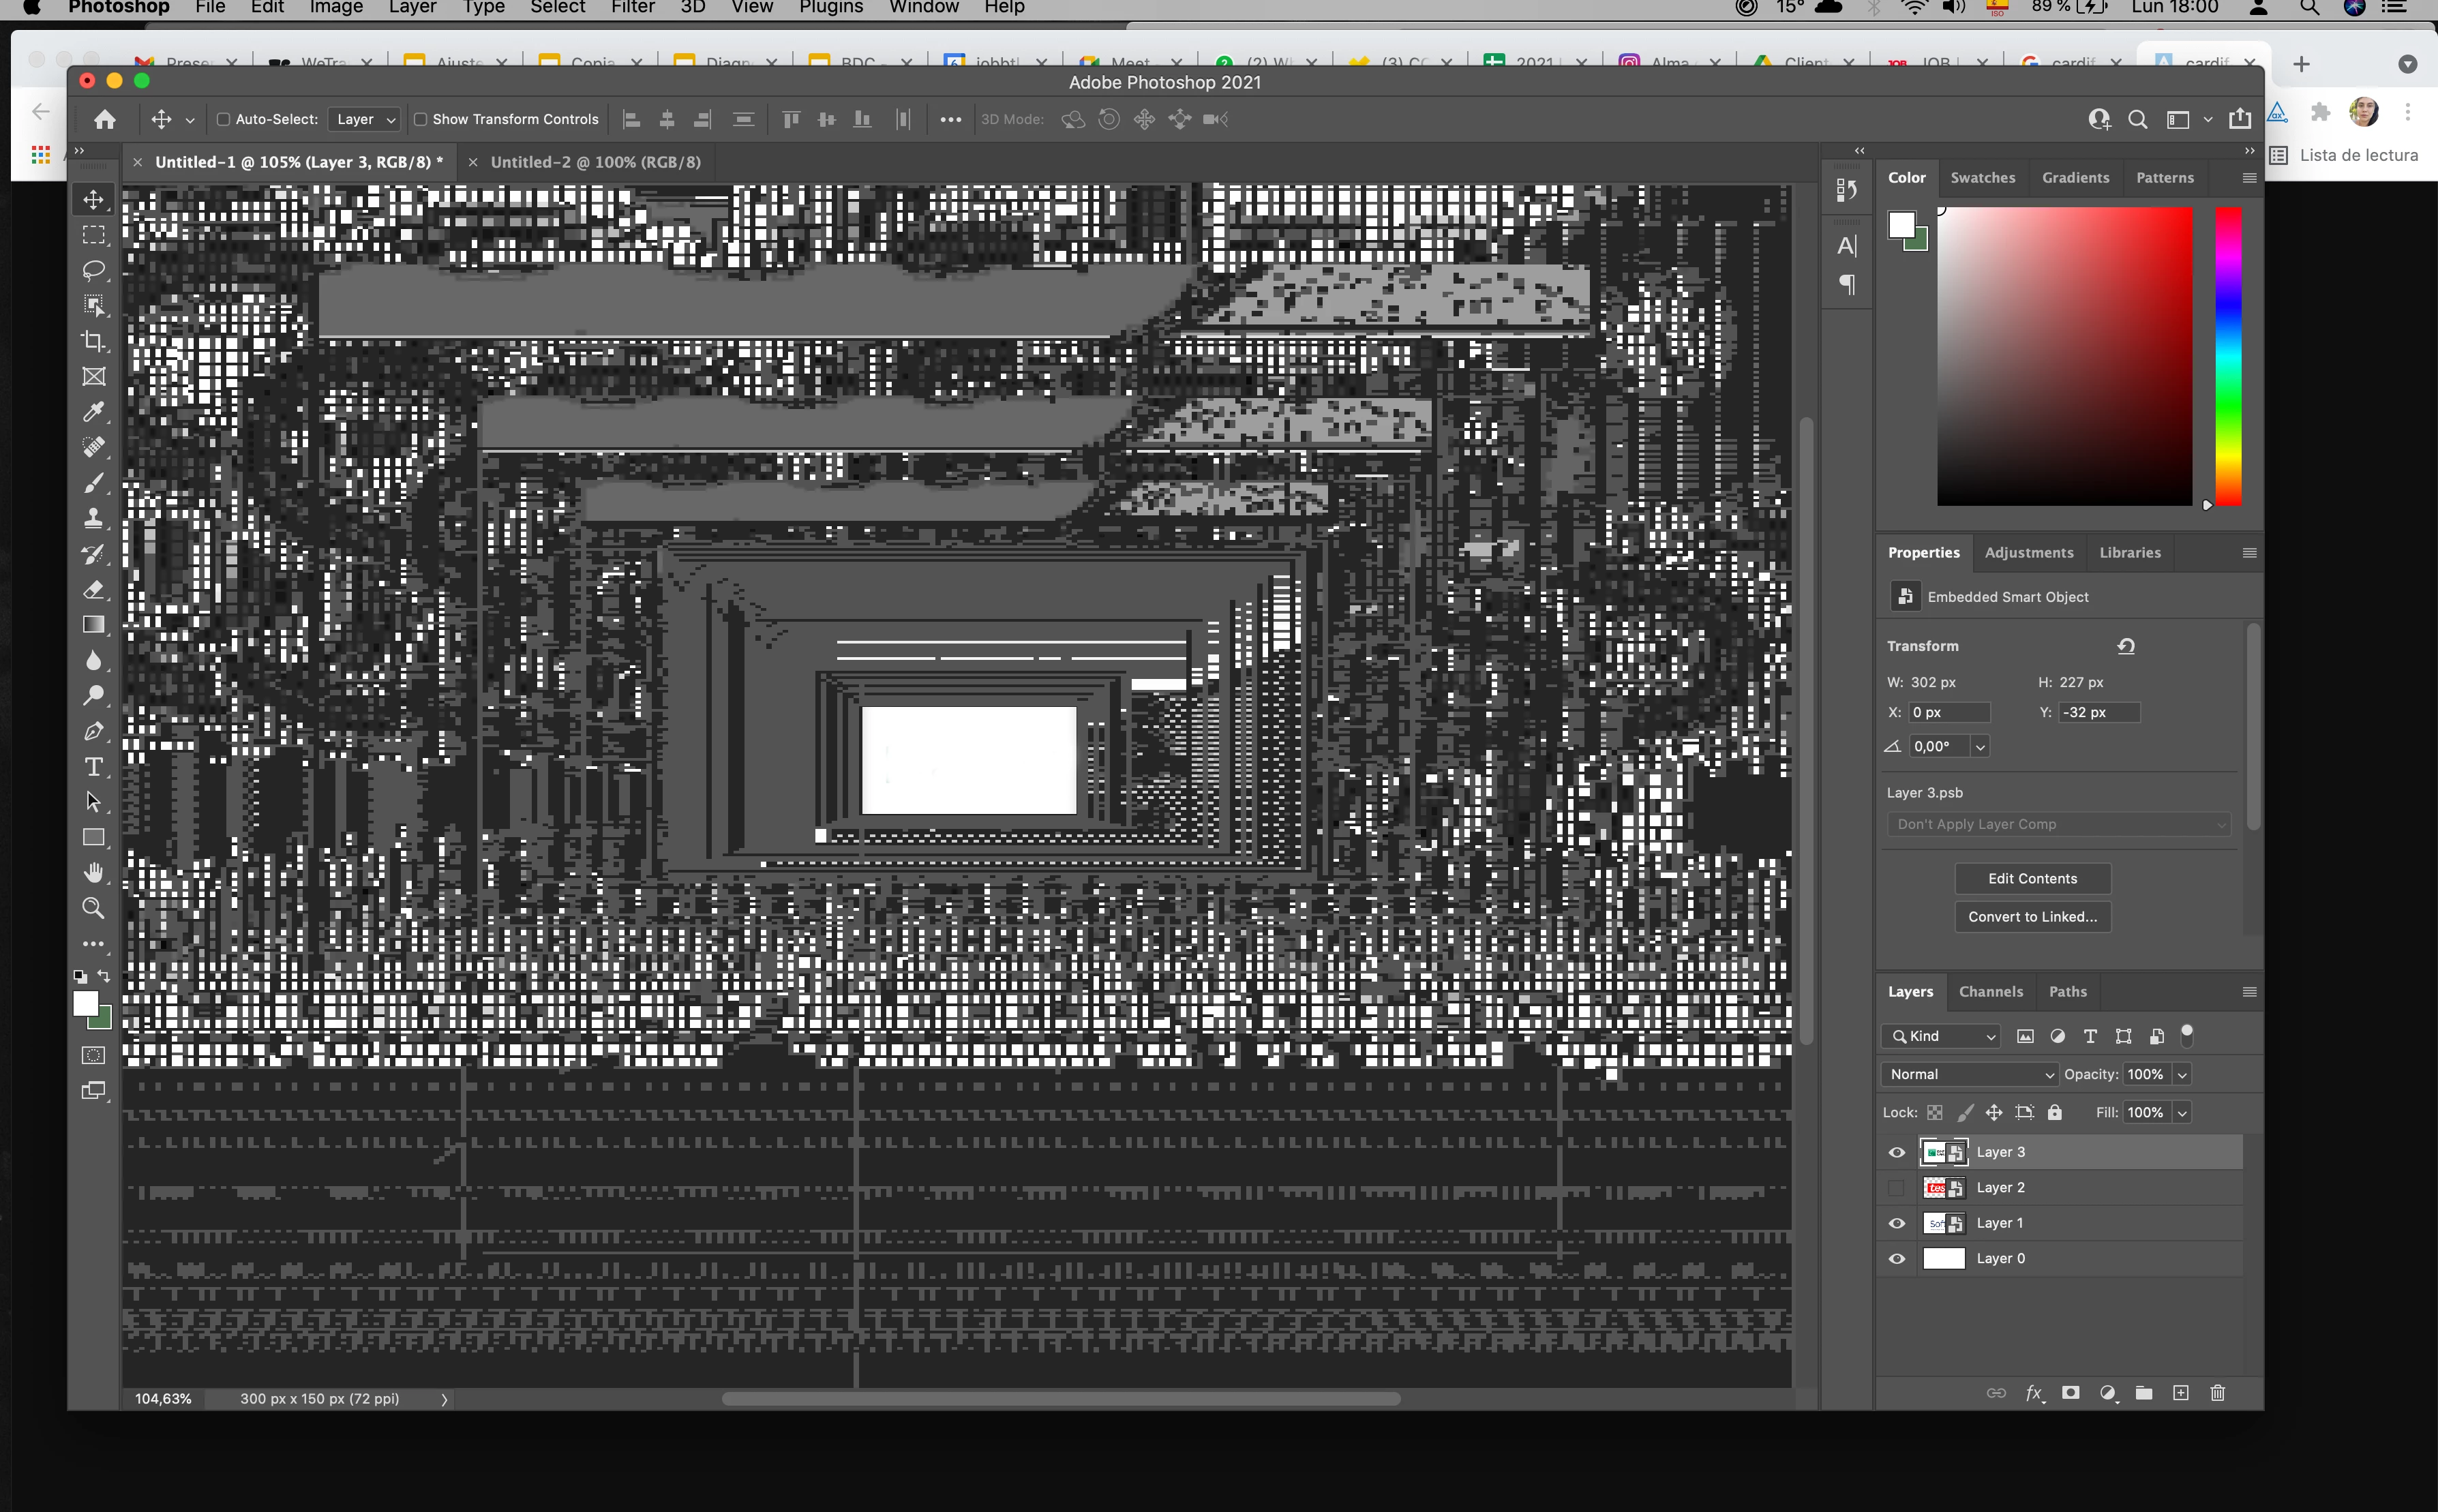2438x1512 pixels.
Task: Select the Horizontal Type tool
Action: [x=93, y=767]
